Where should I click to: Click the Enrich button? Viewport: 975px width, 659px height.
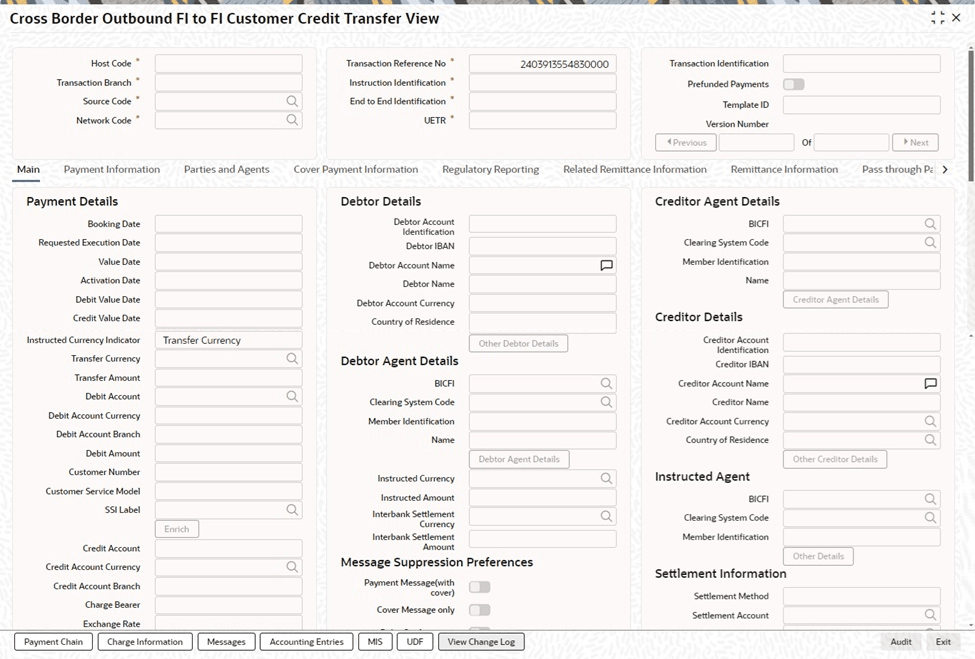177,529
